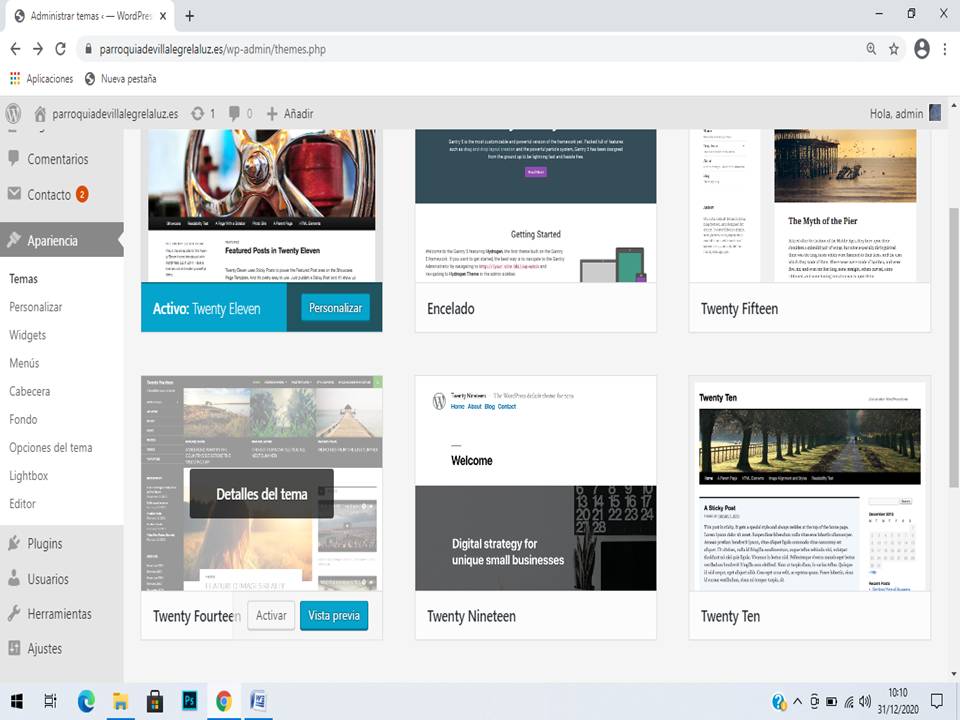This screenshot has height=720, width=960.
Task: Open Detalles del tema for Twenty Fourteen
Action: (x=261, y=494)
